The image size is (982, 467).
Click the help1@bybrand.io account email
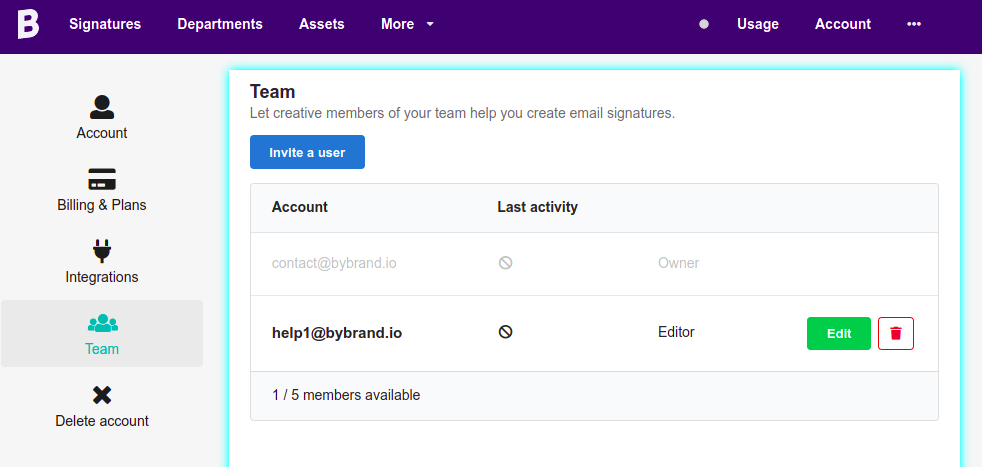[337, 332]
